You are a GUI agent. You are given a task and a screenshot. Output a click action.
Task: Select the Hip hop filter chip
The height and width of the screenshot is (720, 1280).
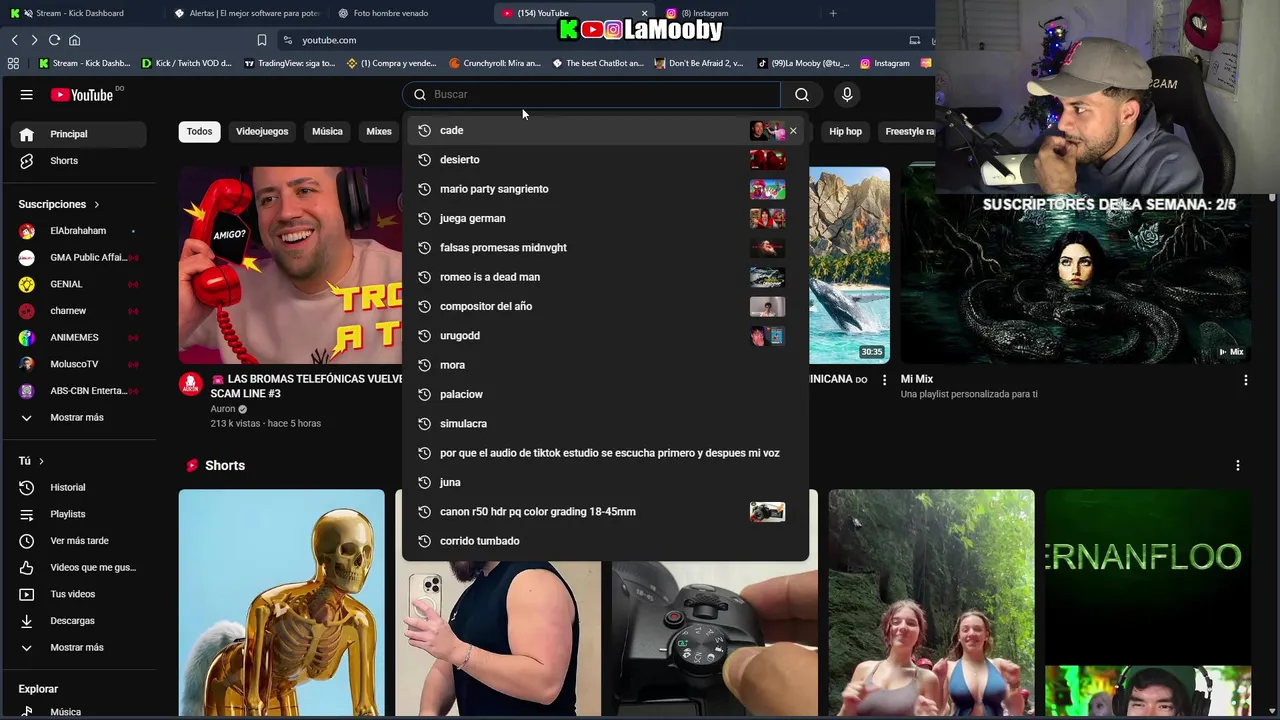845,131
